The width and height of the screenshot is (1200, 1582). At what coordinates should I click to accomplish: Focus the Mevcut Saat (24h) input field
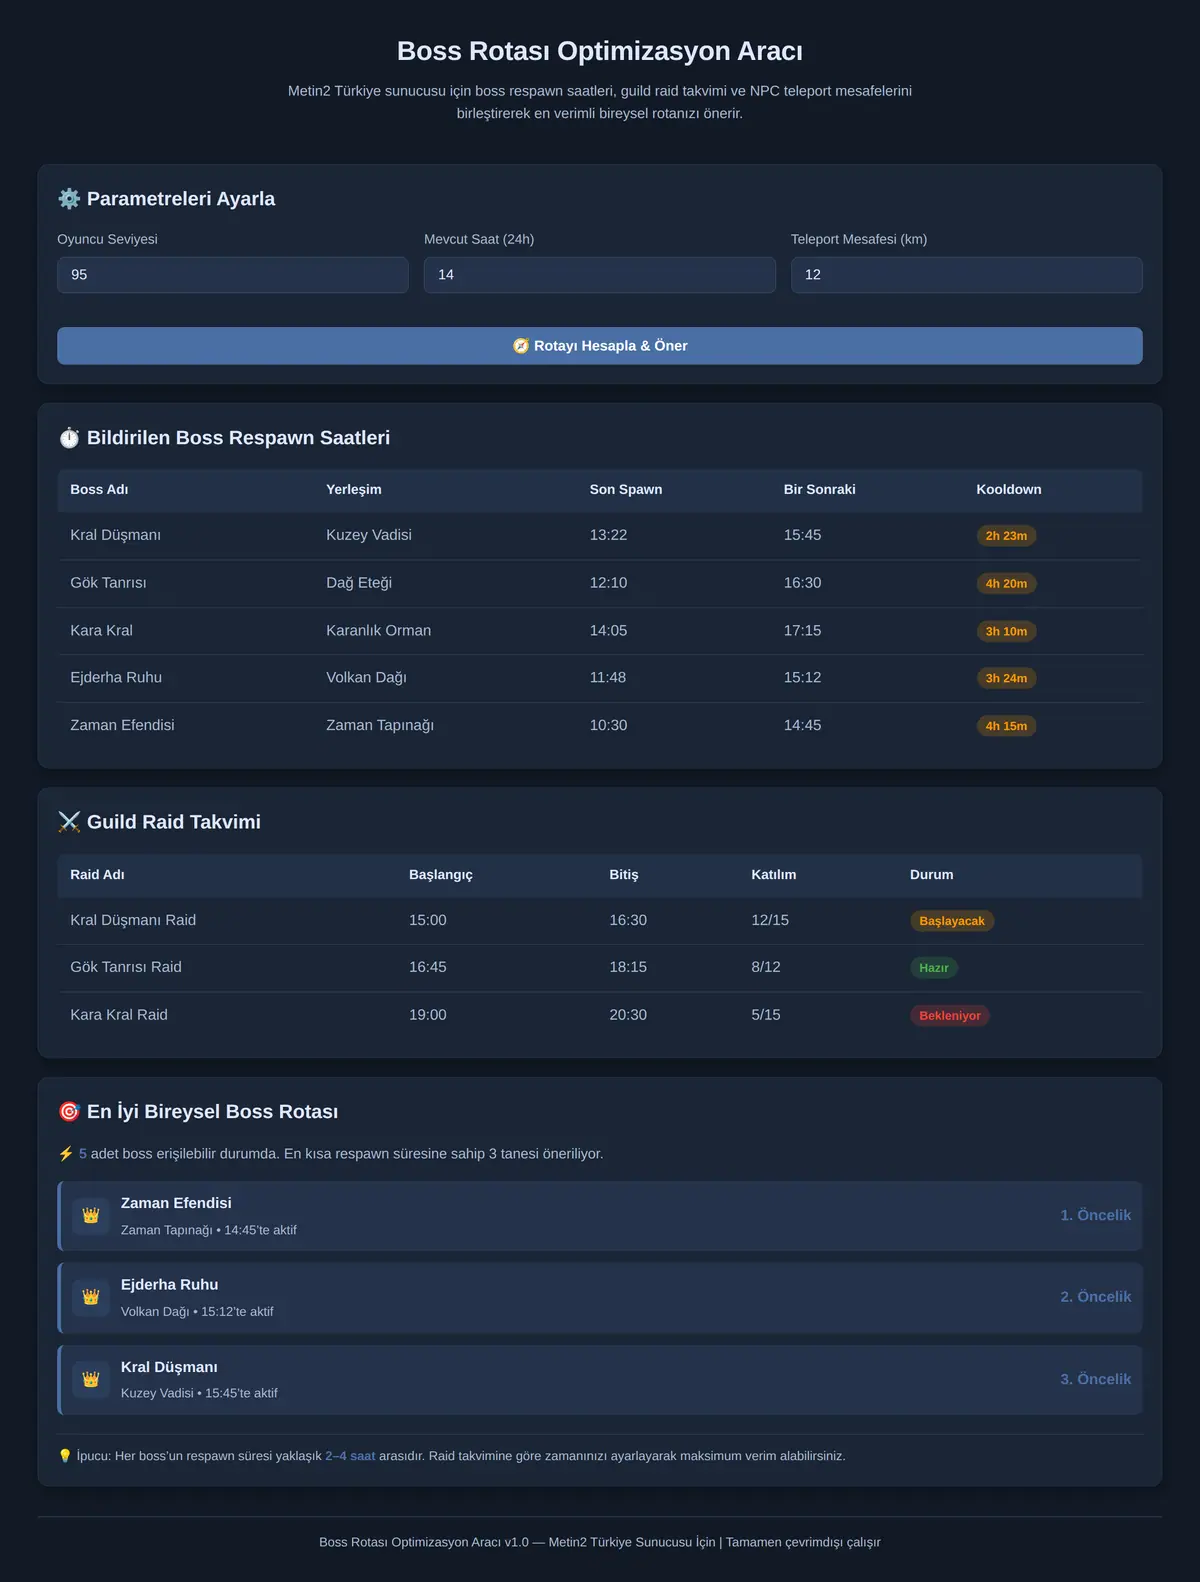(x=600, y=275)
